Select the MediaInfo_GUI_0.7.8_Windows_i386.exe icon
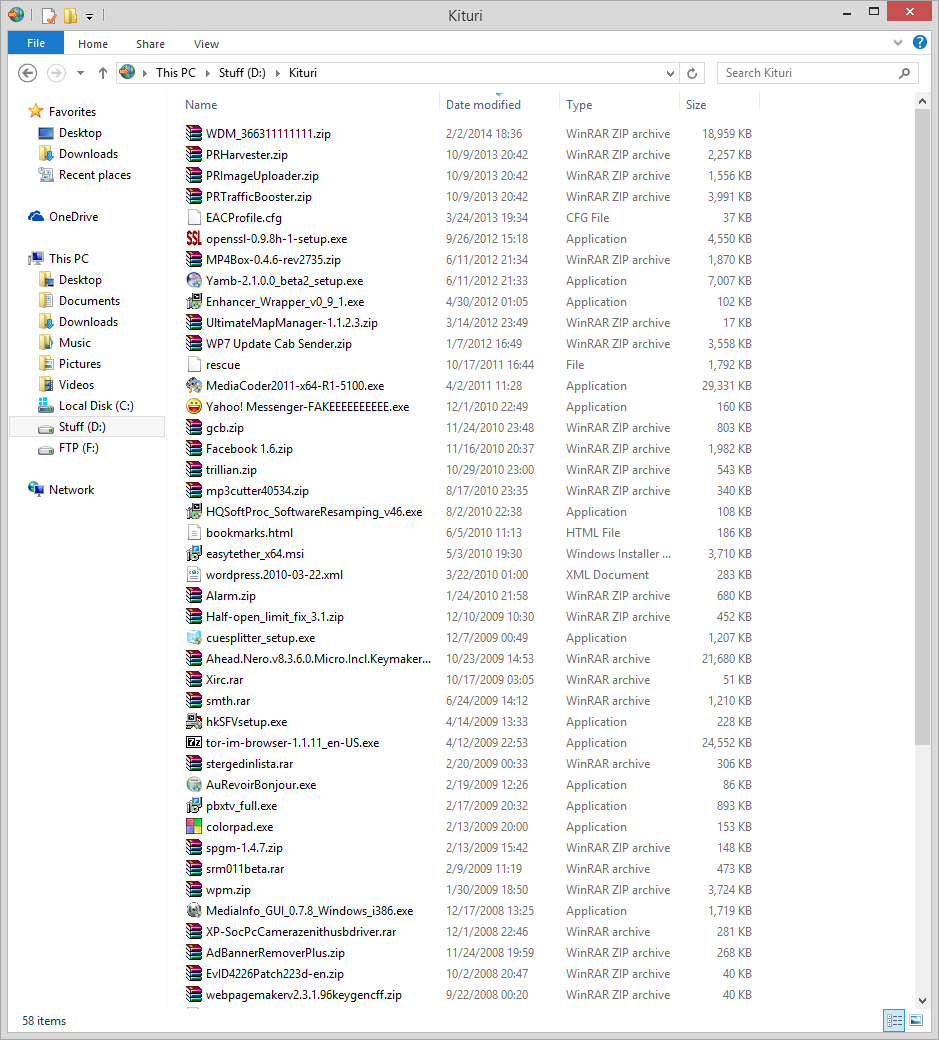 click(194, 911)
